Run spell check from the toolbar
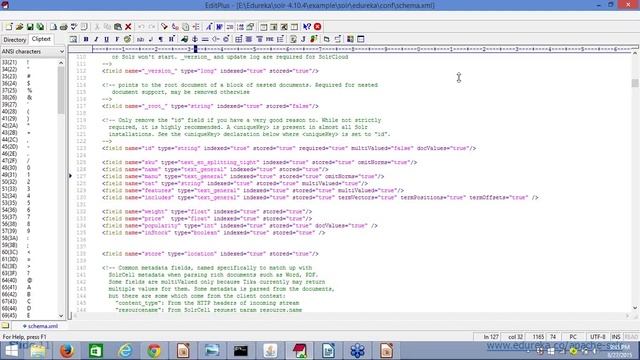This screenshot has width=640, height=360. point(74,27)
